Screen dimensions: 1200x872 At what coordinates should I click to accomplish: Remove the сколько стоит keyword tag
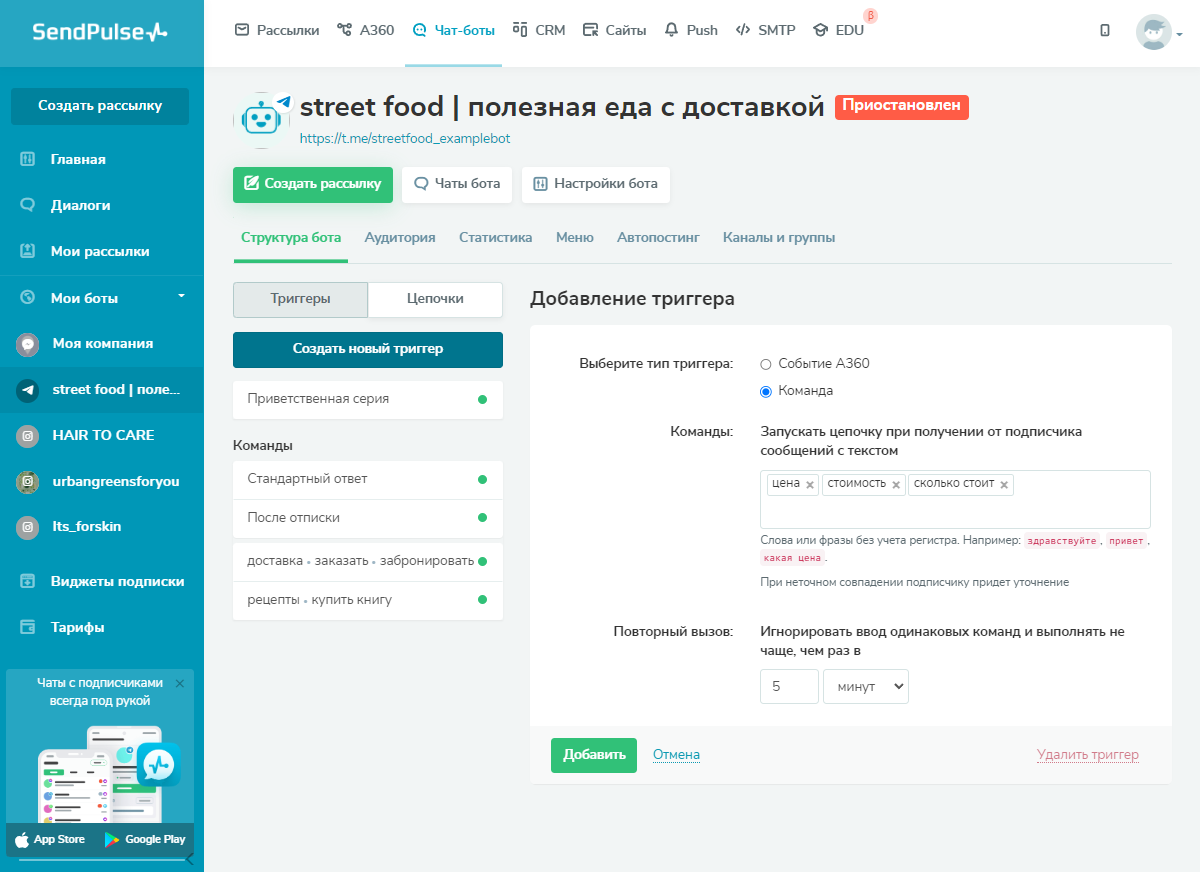[1004, 485]
